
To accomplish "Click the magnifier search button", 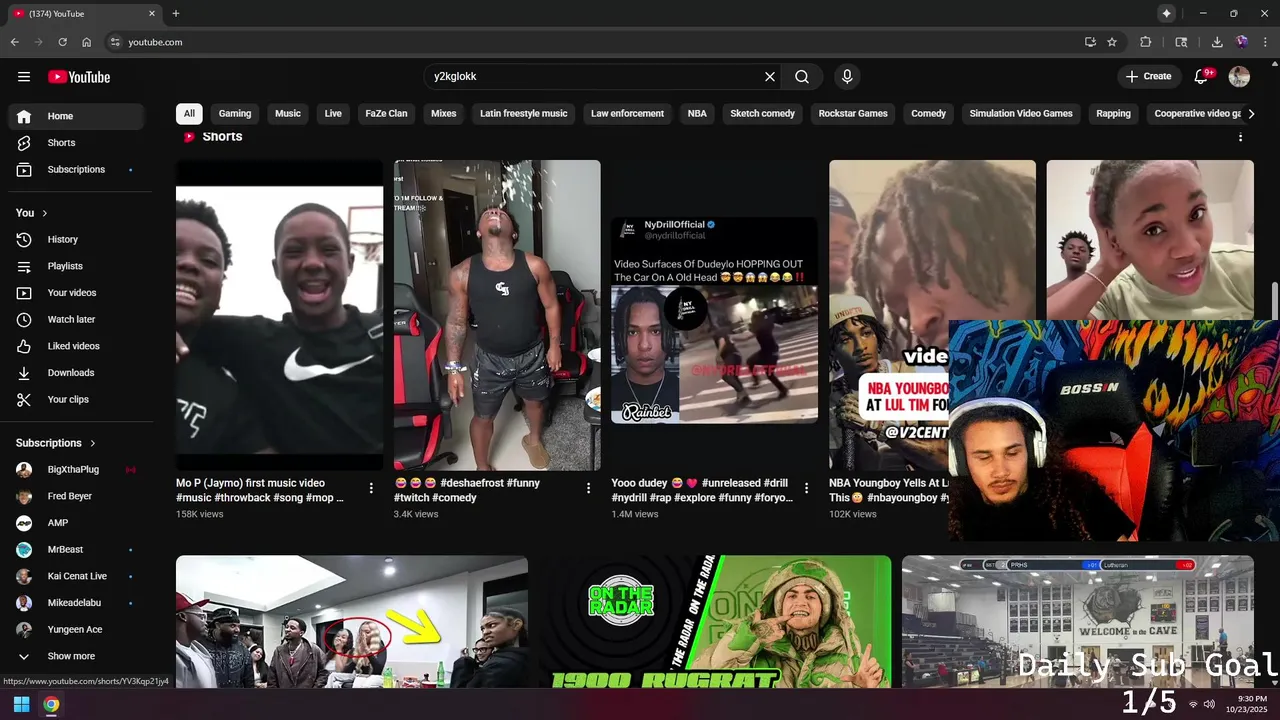I will pyautogui.click(x=802, y=77).
